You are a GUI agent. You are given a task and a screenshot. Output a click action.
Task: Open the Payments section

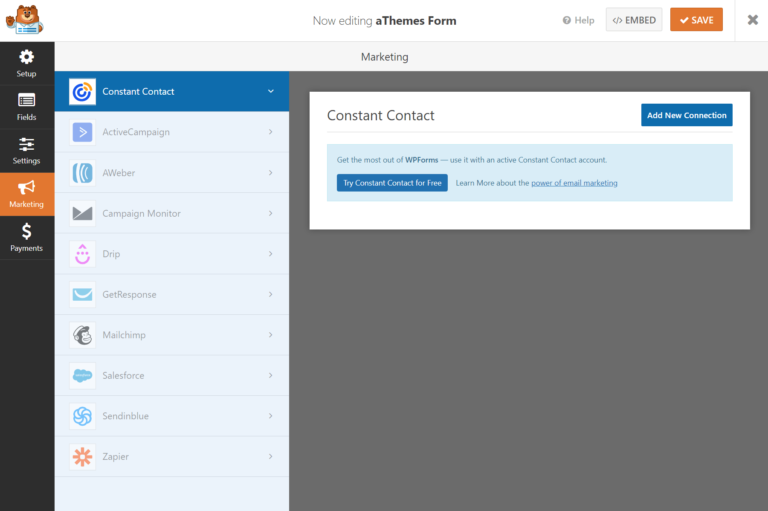click(27, 238)
